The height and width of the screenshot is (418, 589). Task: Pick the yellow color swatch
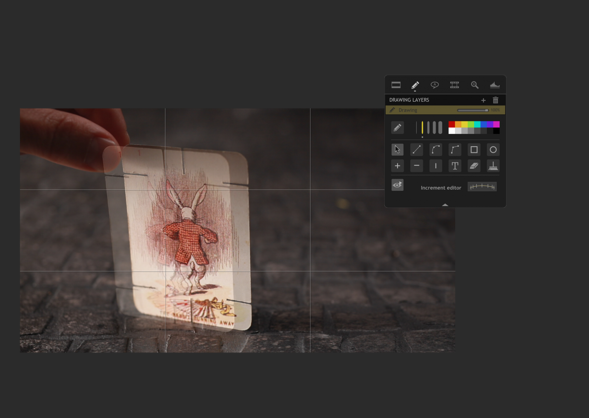pos(464,124)
